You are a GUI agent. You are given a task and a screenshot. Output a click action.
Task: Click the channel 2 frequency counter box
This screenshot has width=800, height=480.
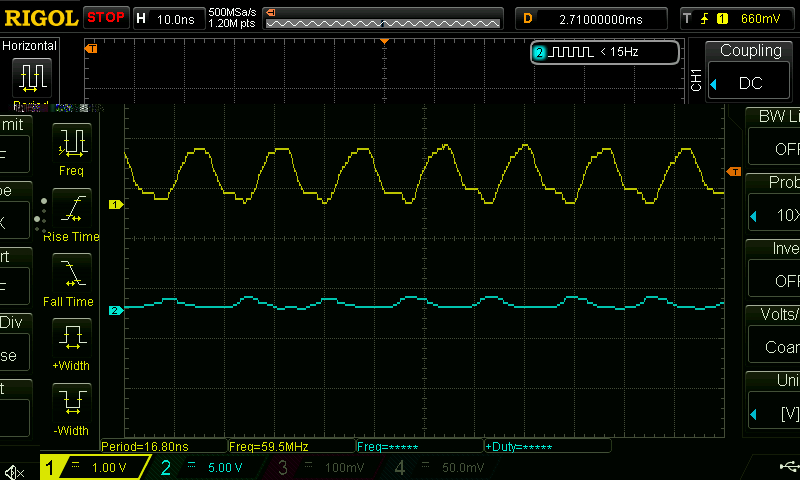pyautogui.click(x=605, y=52)
